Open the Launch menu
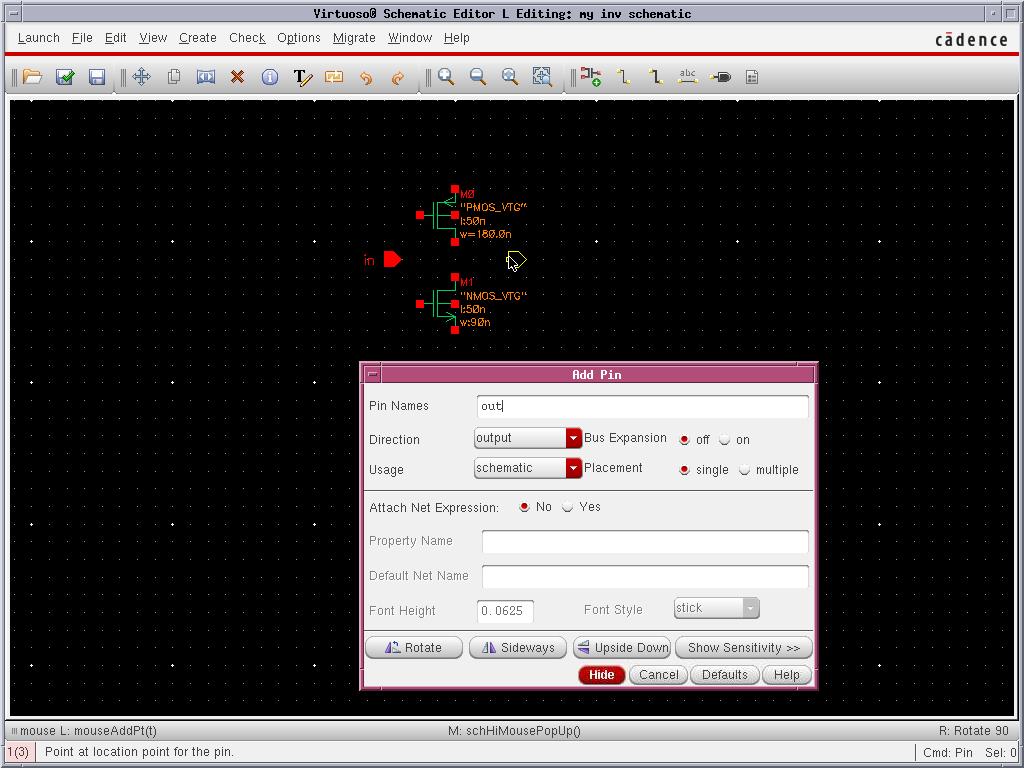 click(39, 38)
